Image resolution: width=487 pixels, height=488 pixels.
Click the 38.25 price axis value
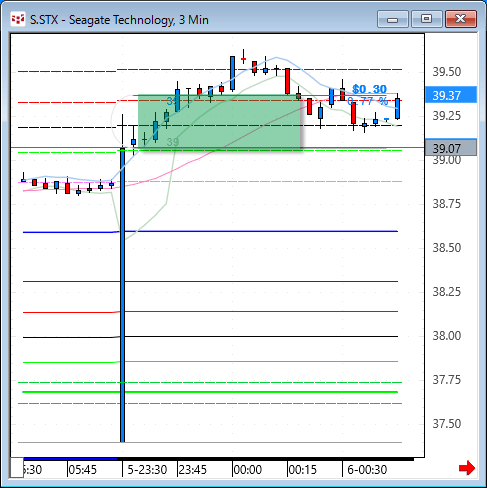pyautogui.click(x=447, y=292)
